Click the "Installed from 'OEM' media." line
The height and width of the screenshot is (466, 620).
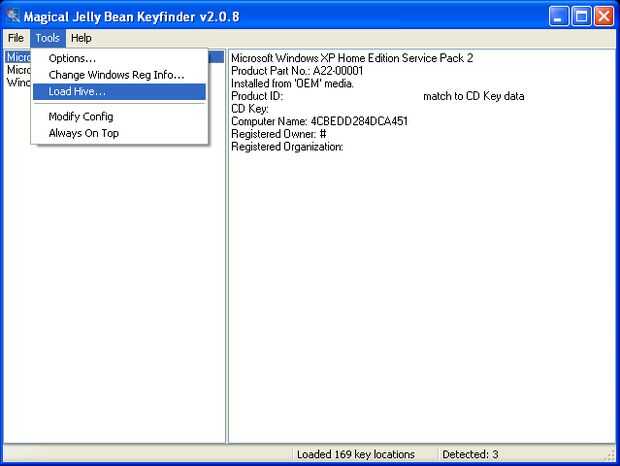tap(292, 83)
